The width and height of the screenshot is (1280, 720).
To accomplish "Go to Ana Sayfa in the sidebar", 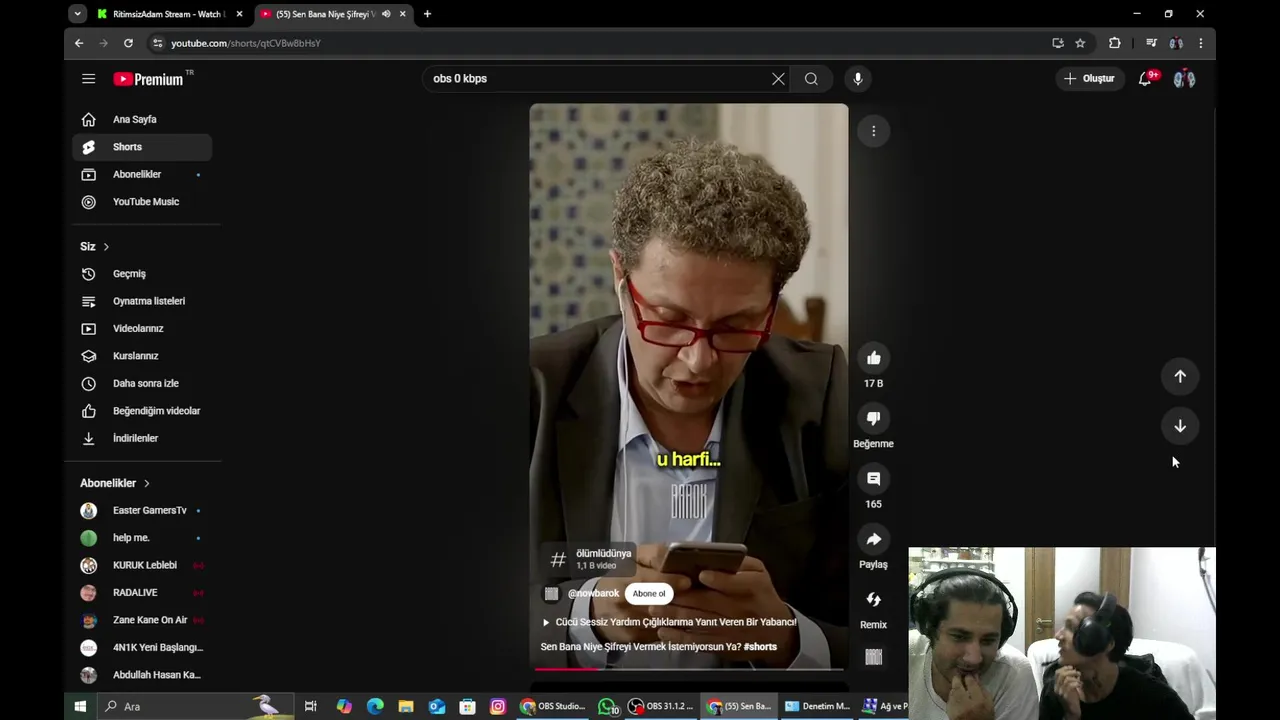I will [142, 119].
